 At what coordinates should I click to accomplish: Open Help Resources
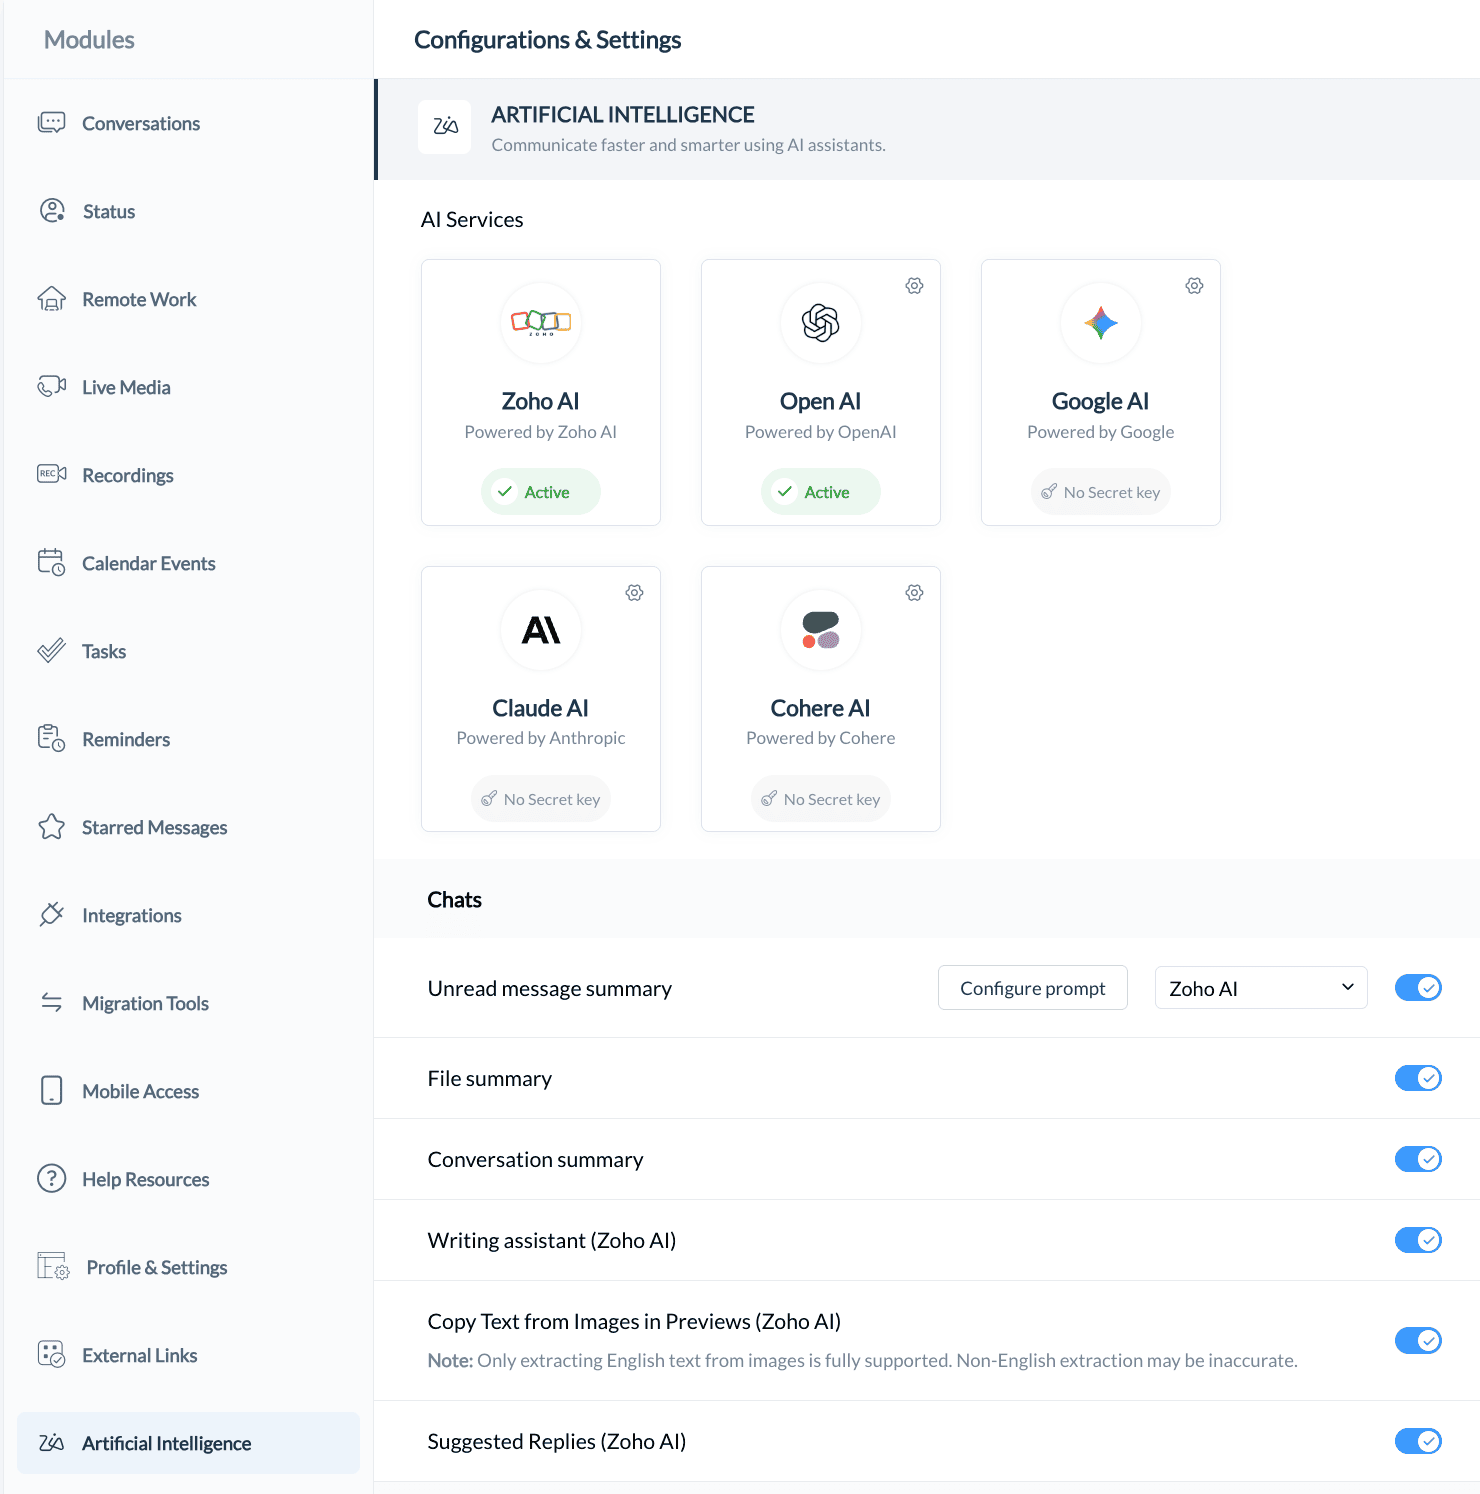click(x=188, y=1179)
